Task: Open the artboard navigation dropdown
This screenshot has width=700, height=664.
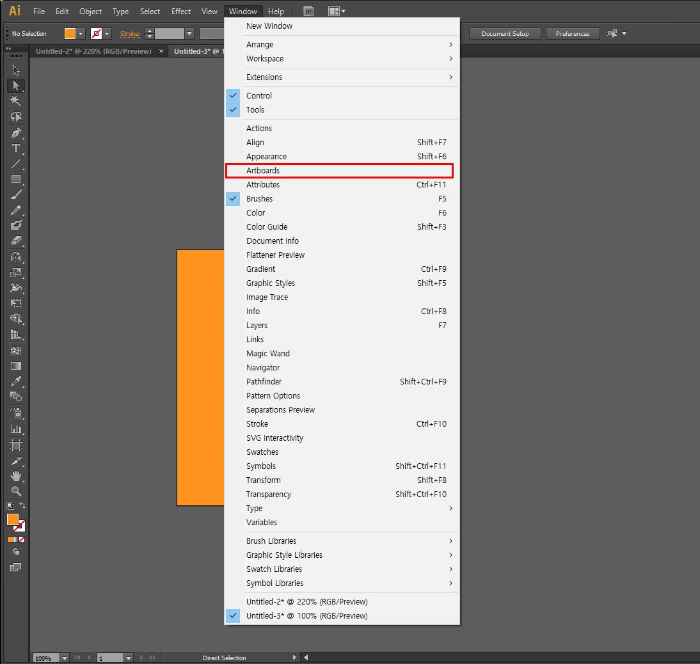Action: coord(129,658)
